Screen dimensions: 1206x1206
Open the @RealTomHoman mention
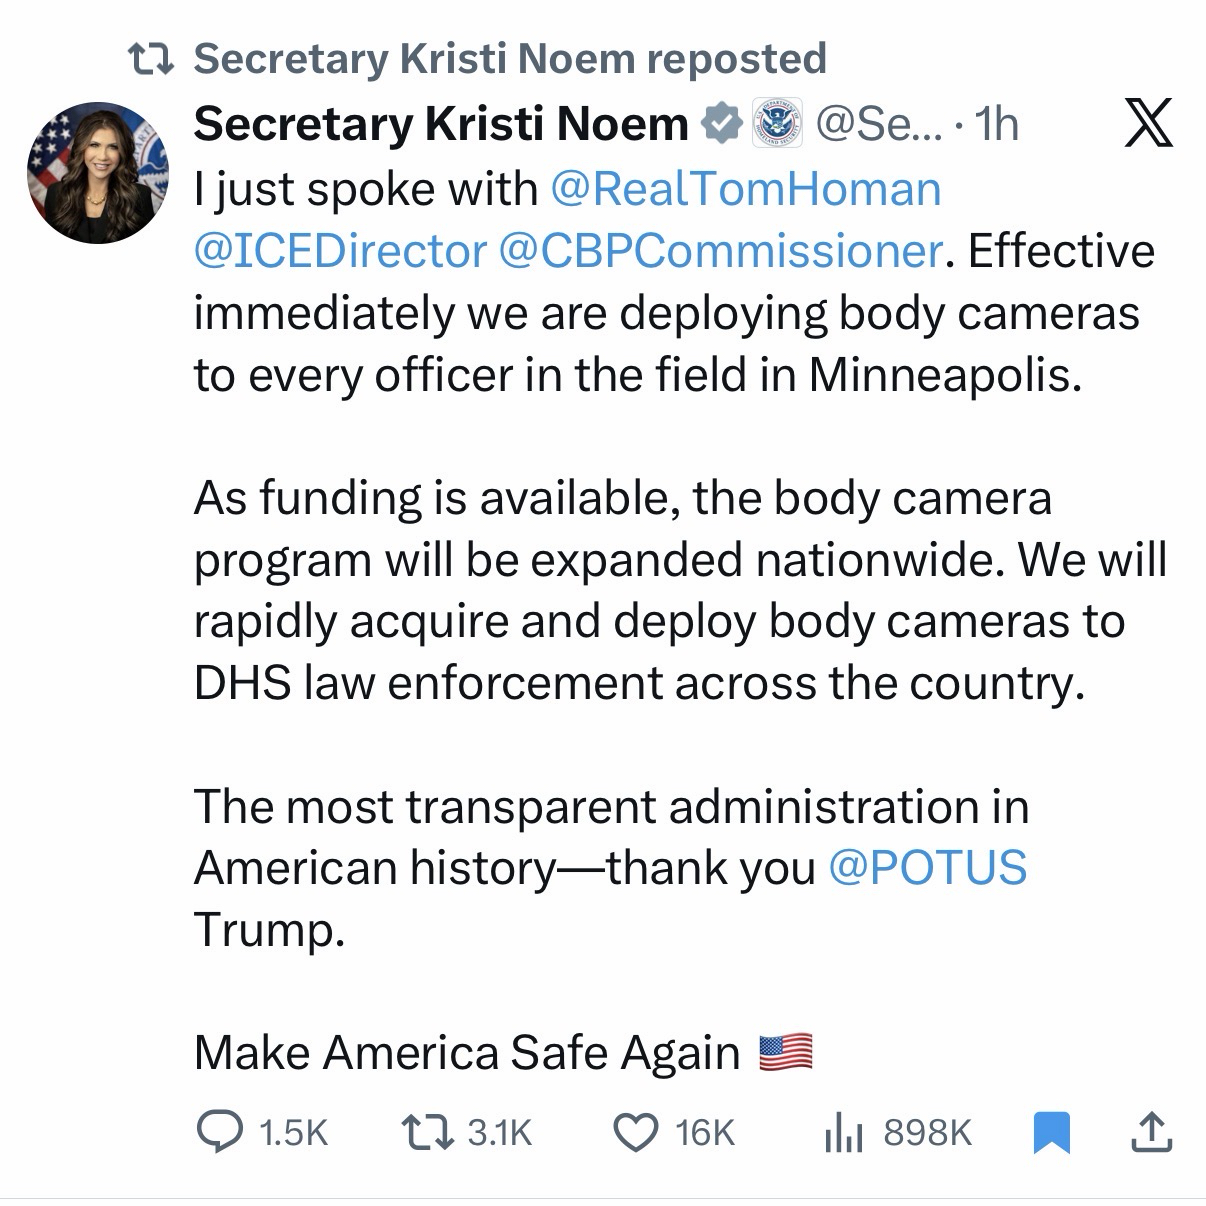tap(746, 189)
